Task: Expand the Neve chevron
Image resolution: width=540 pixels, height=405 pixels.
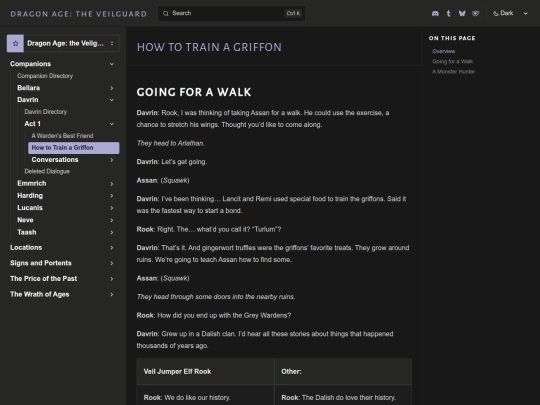Action: 112,220
